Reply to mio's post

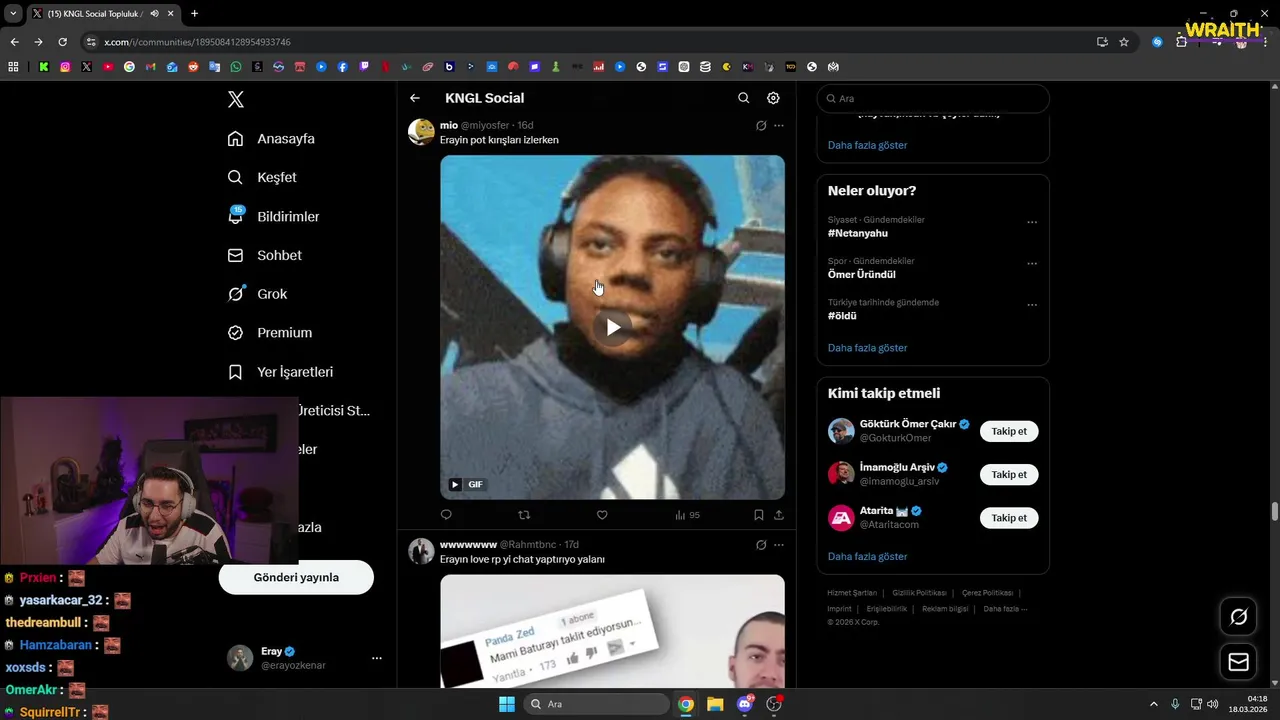tap(446, 515)
